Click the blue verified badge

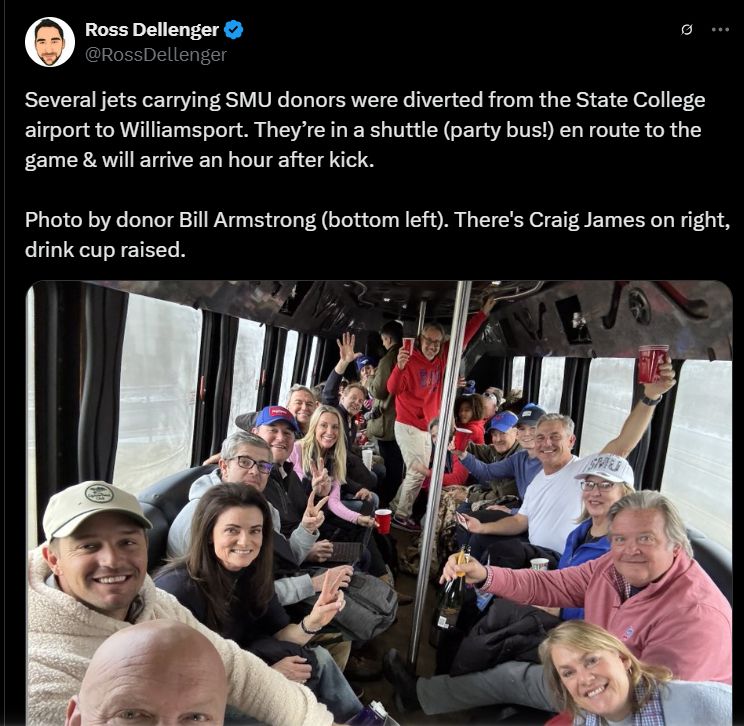point(233,30)
